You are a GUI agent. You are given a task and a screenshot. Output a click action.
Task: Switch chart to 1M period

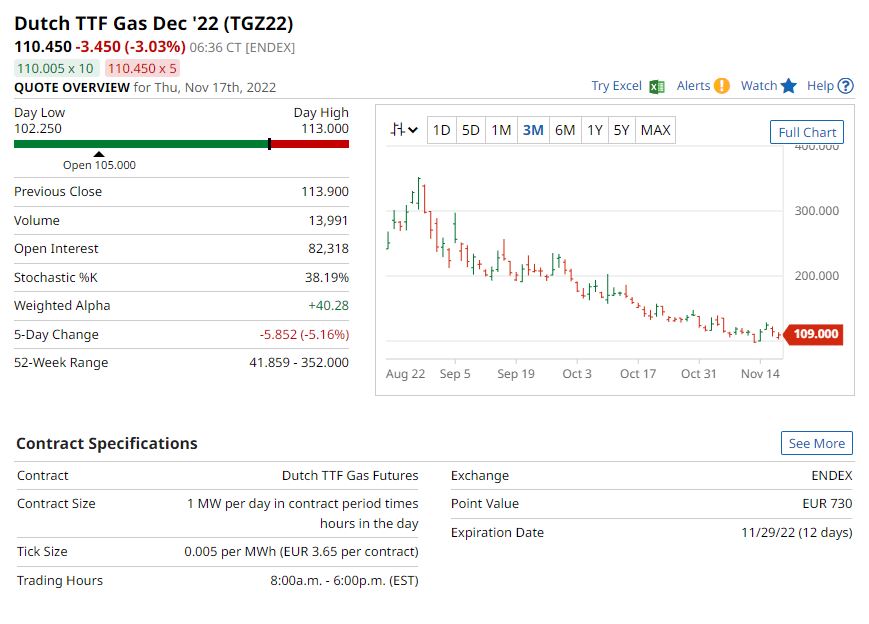click(x=502, y=130)
